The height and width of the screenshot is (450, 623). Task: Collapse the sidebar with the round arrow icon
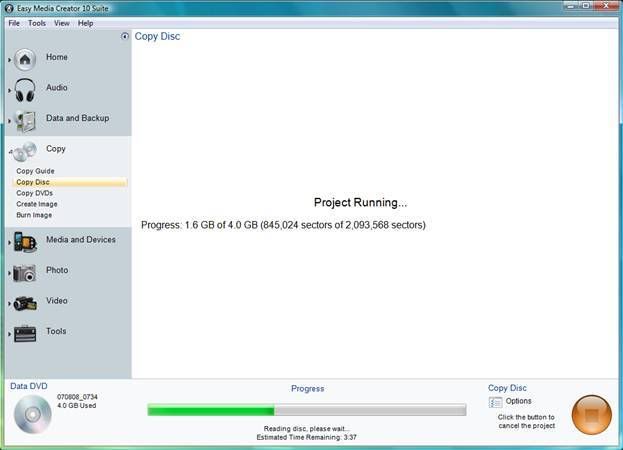125,36
